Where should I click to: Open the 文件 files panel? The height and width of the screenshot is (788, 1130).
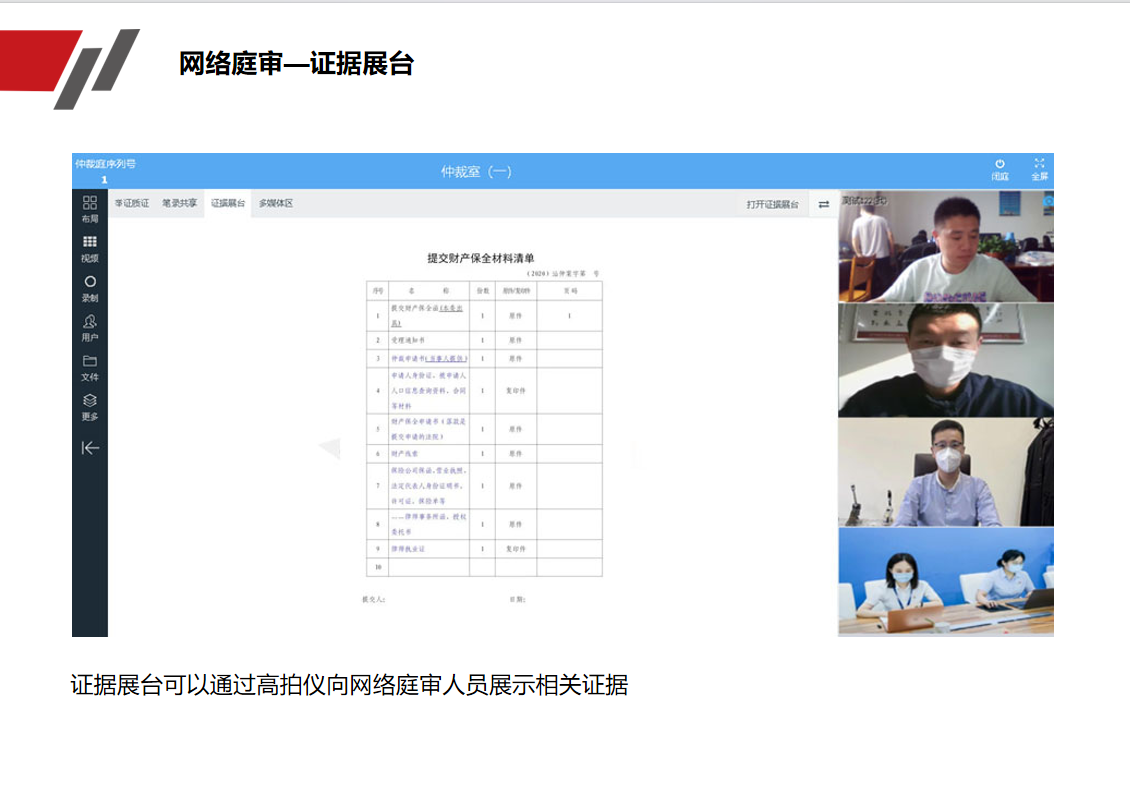click(x=89, y=368)
